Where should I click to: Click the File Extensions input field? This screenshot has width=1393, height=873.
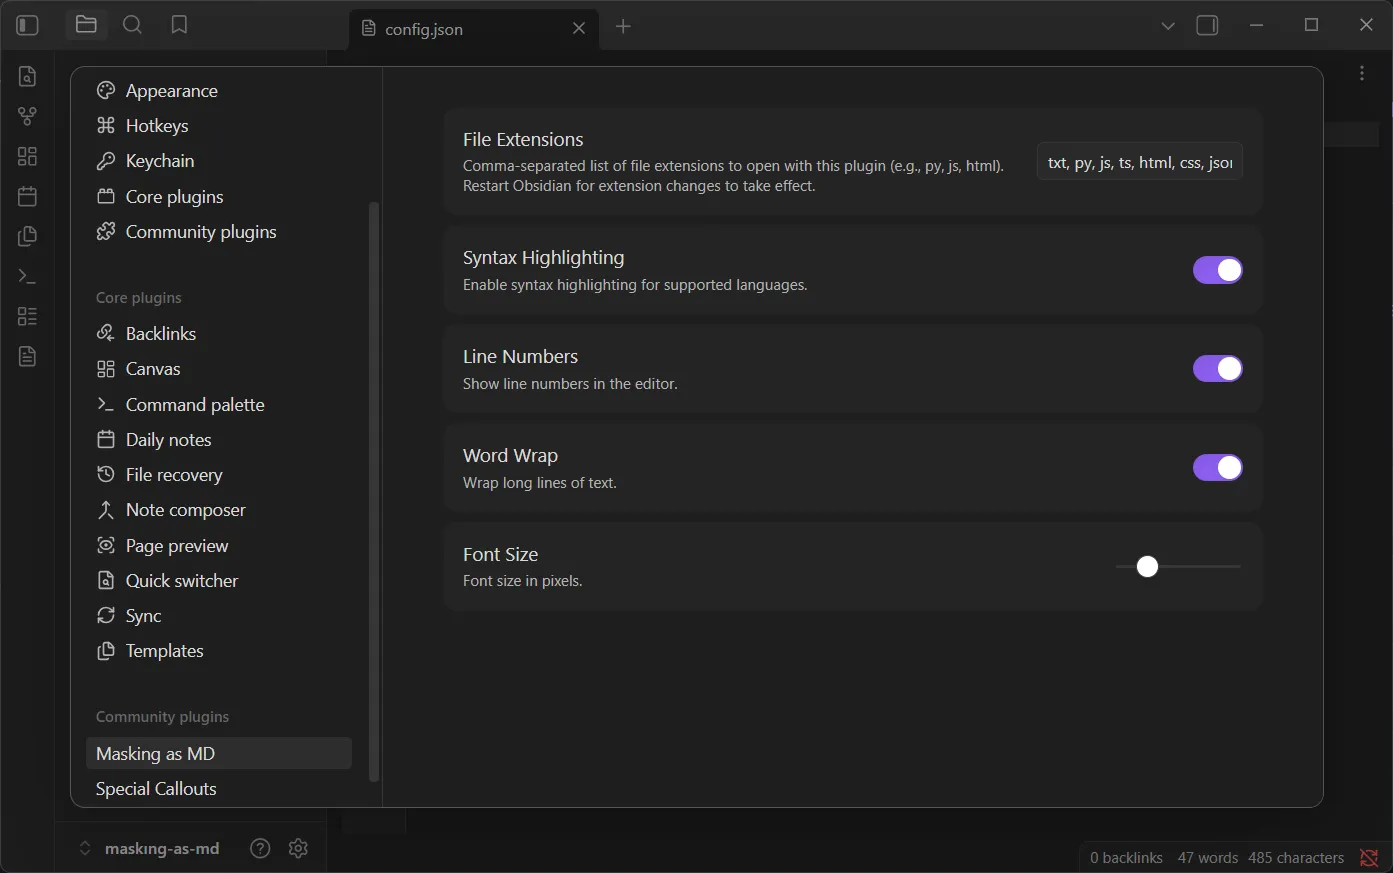pos(1140,162)
